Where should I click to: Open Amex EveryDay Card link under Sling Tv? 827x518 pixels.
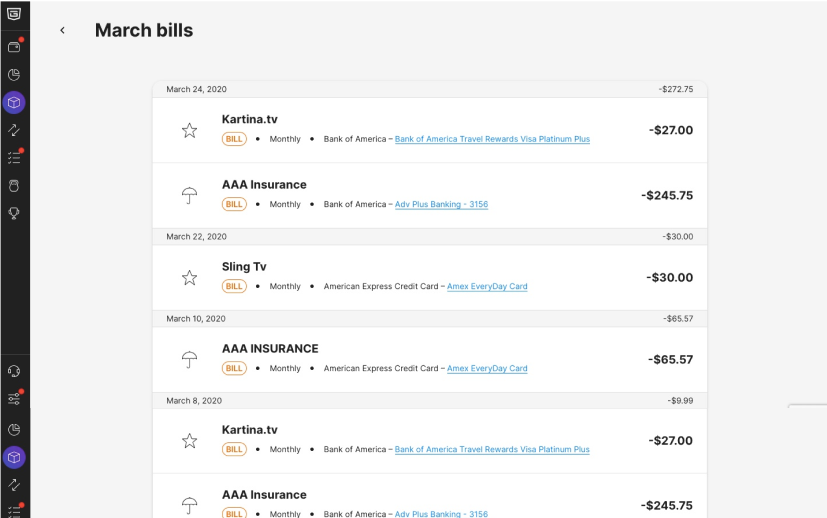tap(487, 286)
